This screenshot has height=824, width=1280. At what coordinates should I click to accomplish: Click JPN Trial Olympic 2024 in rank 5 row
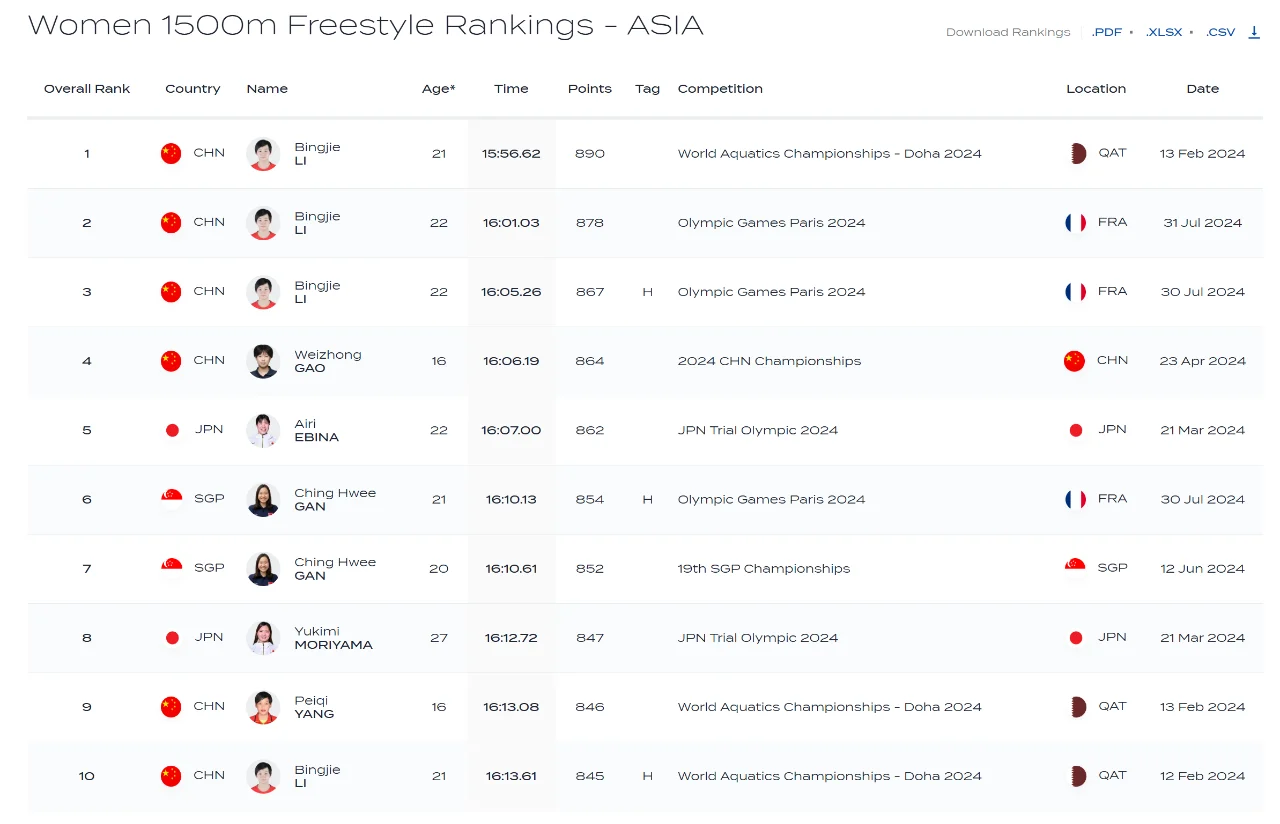(x=758, y=430)
